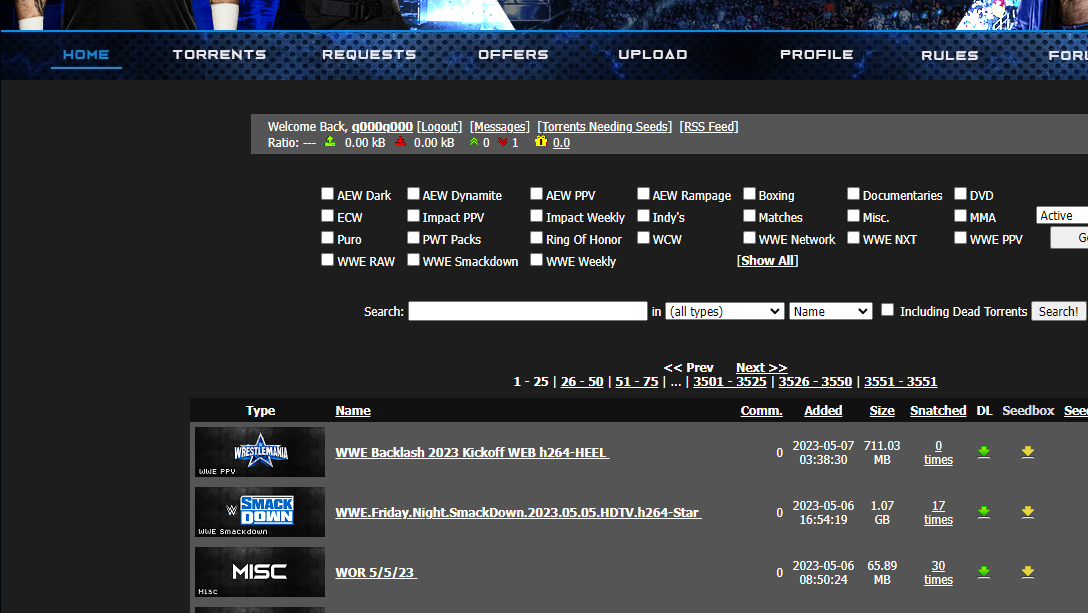Sort torrents by Snatched column
This screenshot has height=613, width=1088.
(938, 410)
